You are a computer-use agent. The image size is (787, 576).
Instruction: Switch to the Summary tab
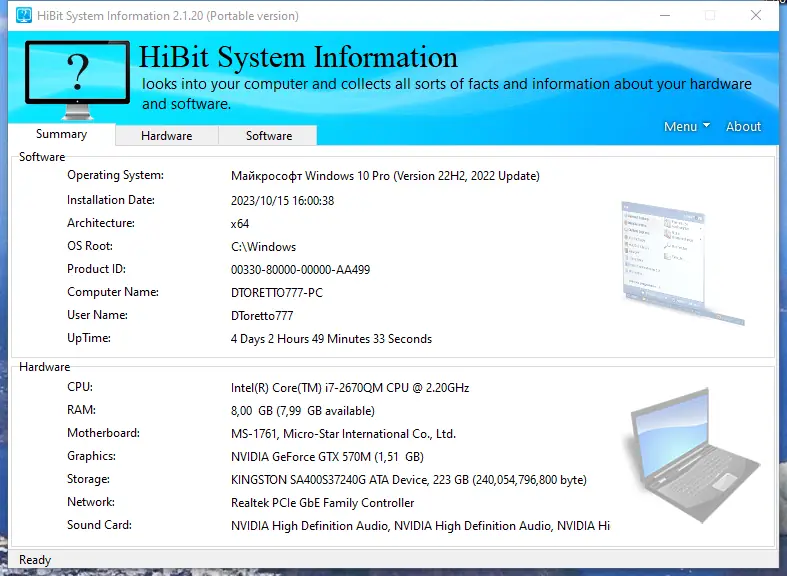coord(62,134)
